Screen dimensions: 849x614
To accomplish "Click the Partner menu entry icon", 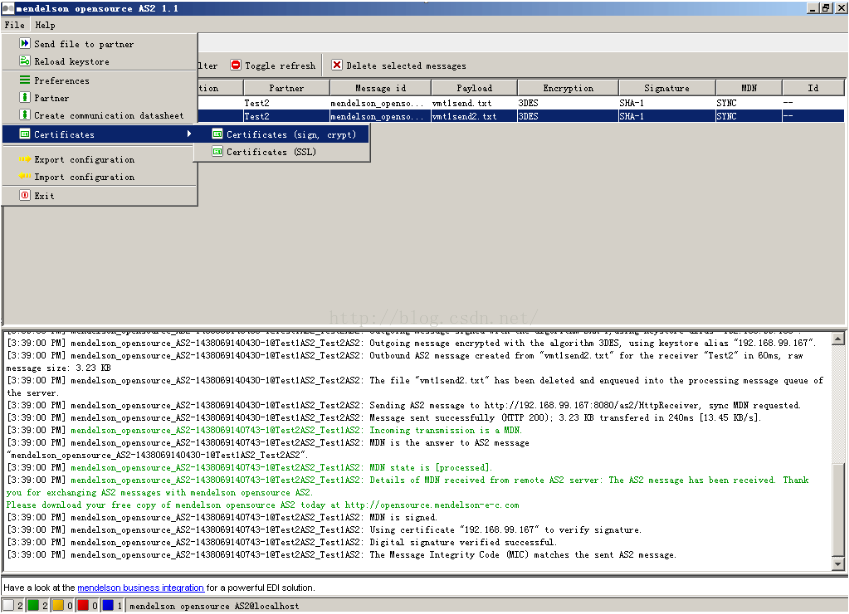I will 24,97.
